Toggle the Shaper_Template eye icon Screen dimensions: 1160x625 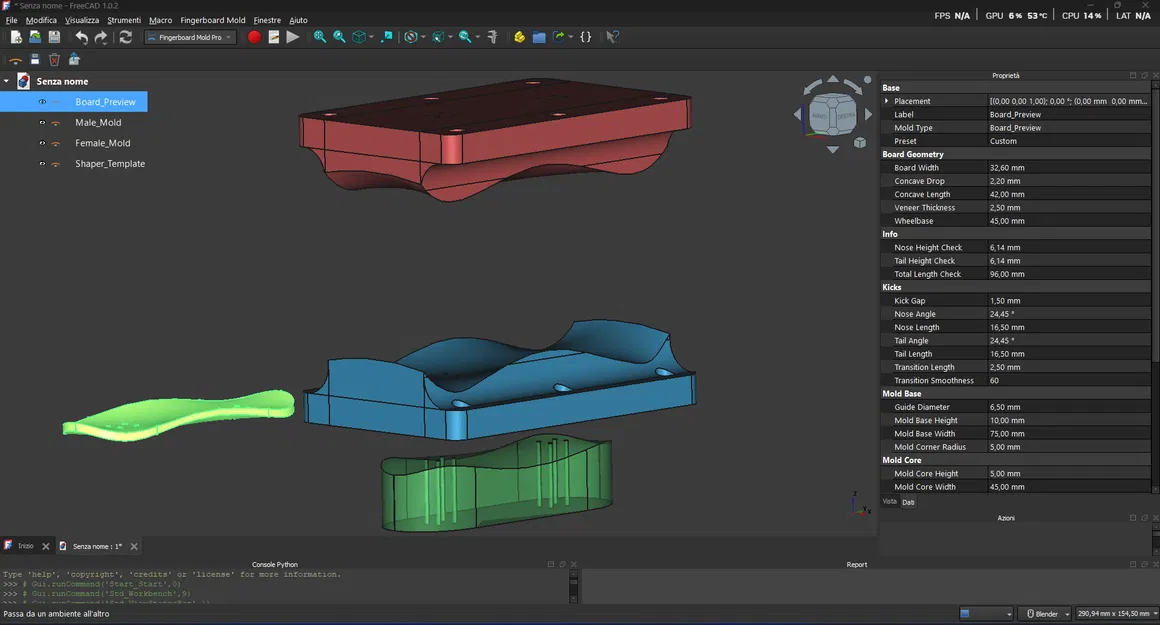coord(42,163)
